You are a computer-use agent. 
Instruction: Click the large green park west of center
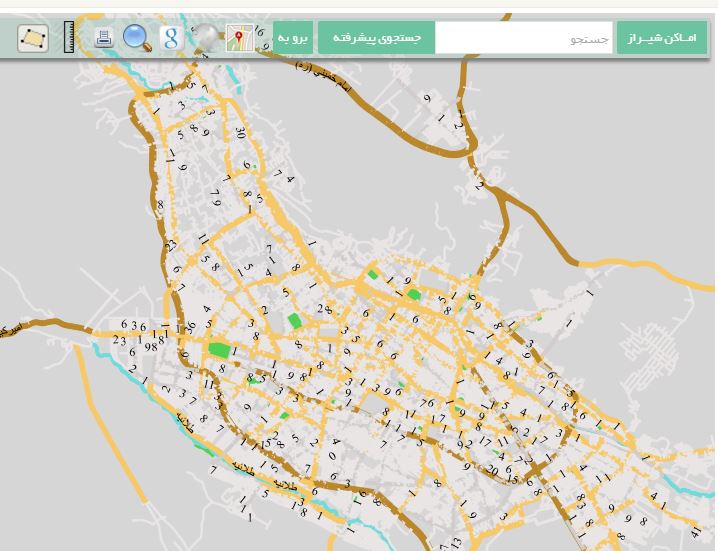pyautogui.click(x=218, y=350)
